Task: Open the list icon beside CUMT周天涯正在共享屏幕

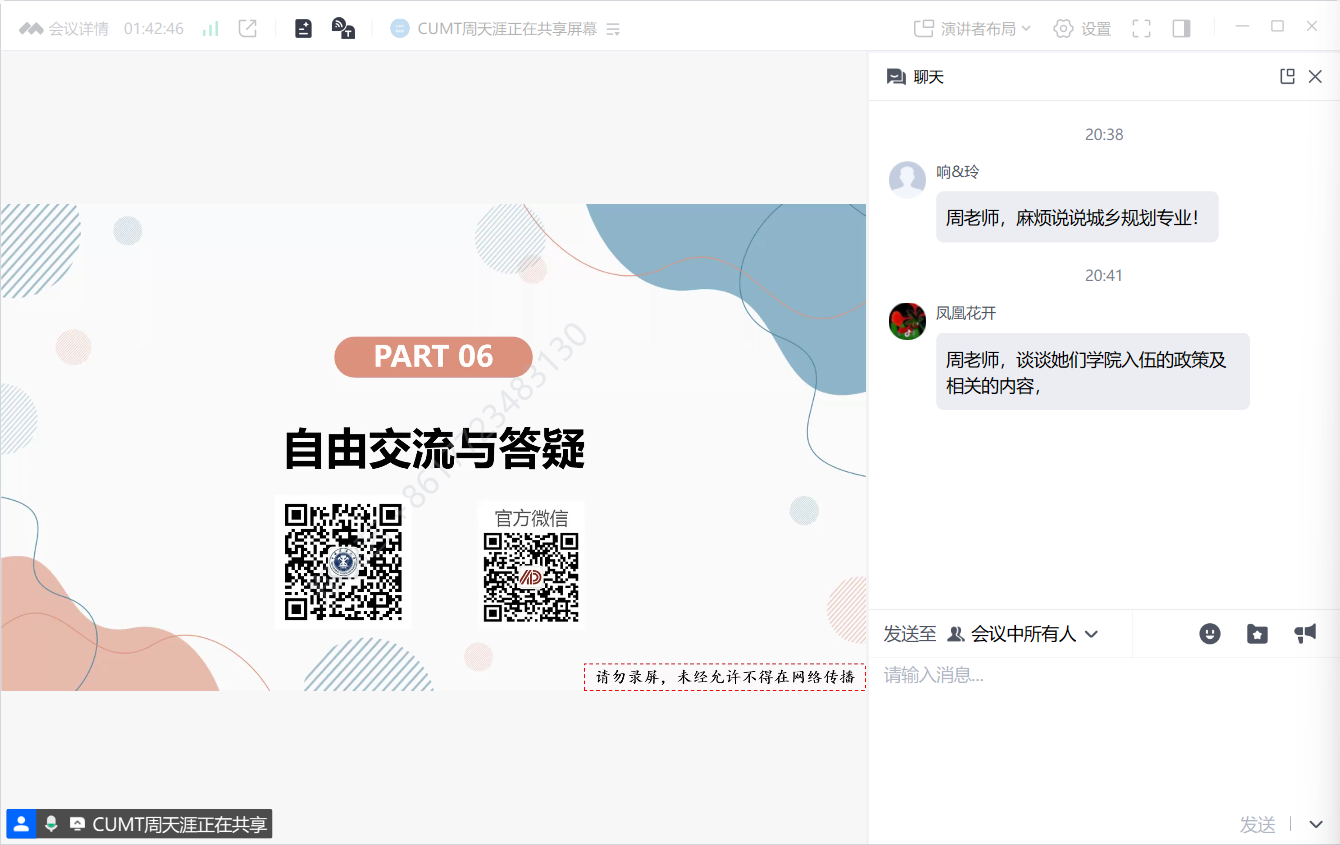Action: click(614, 30)
